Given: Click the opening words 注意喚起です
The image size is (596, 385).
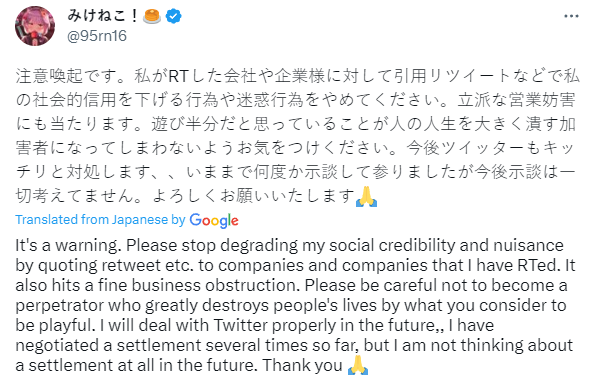Looking at the screenshot, I should pyautogui.click(x=66, y=76).
